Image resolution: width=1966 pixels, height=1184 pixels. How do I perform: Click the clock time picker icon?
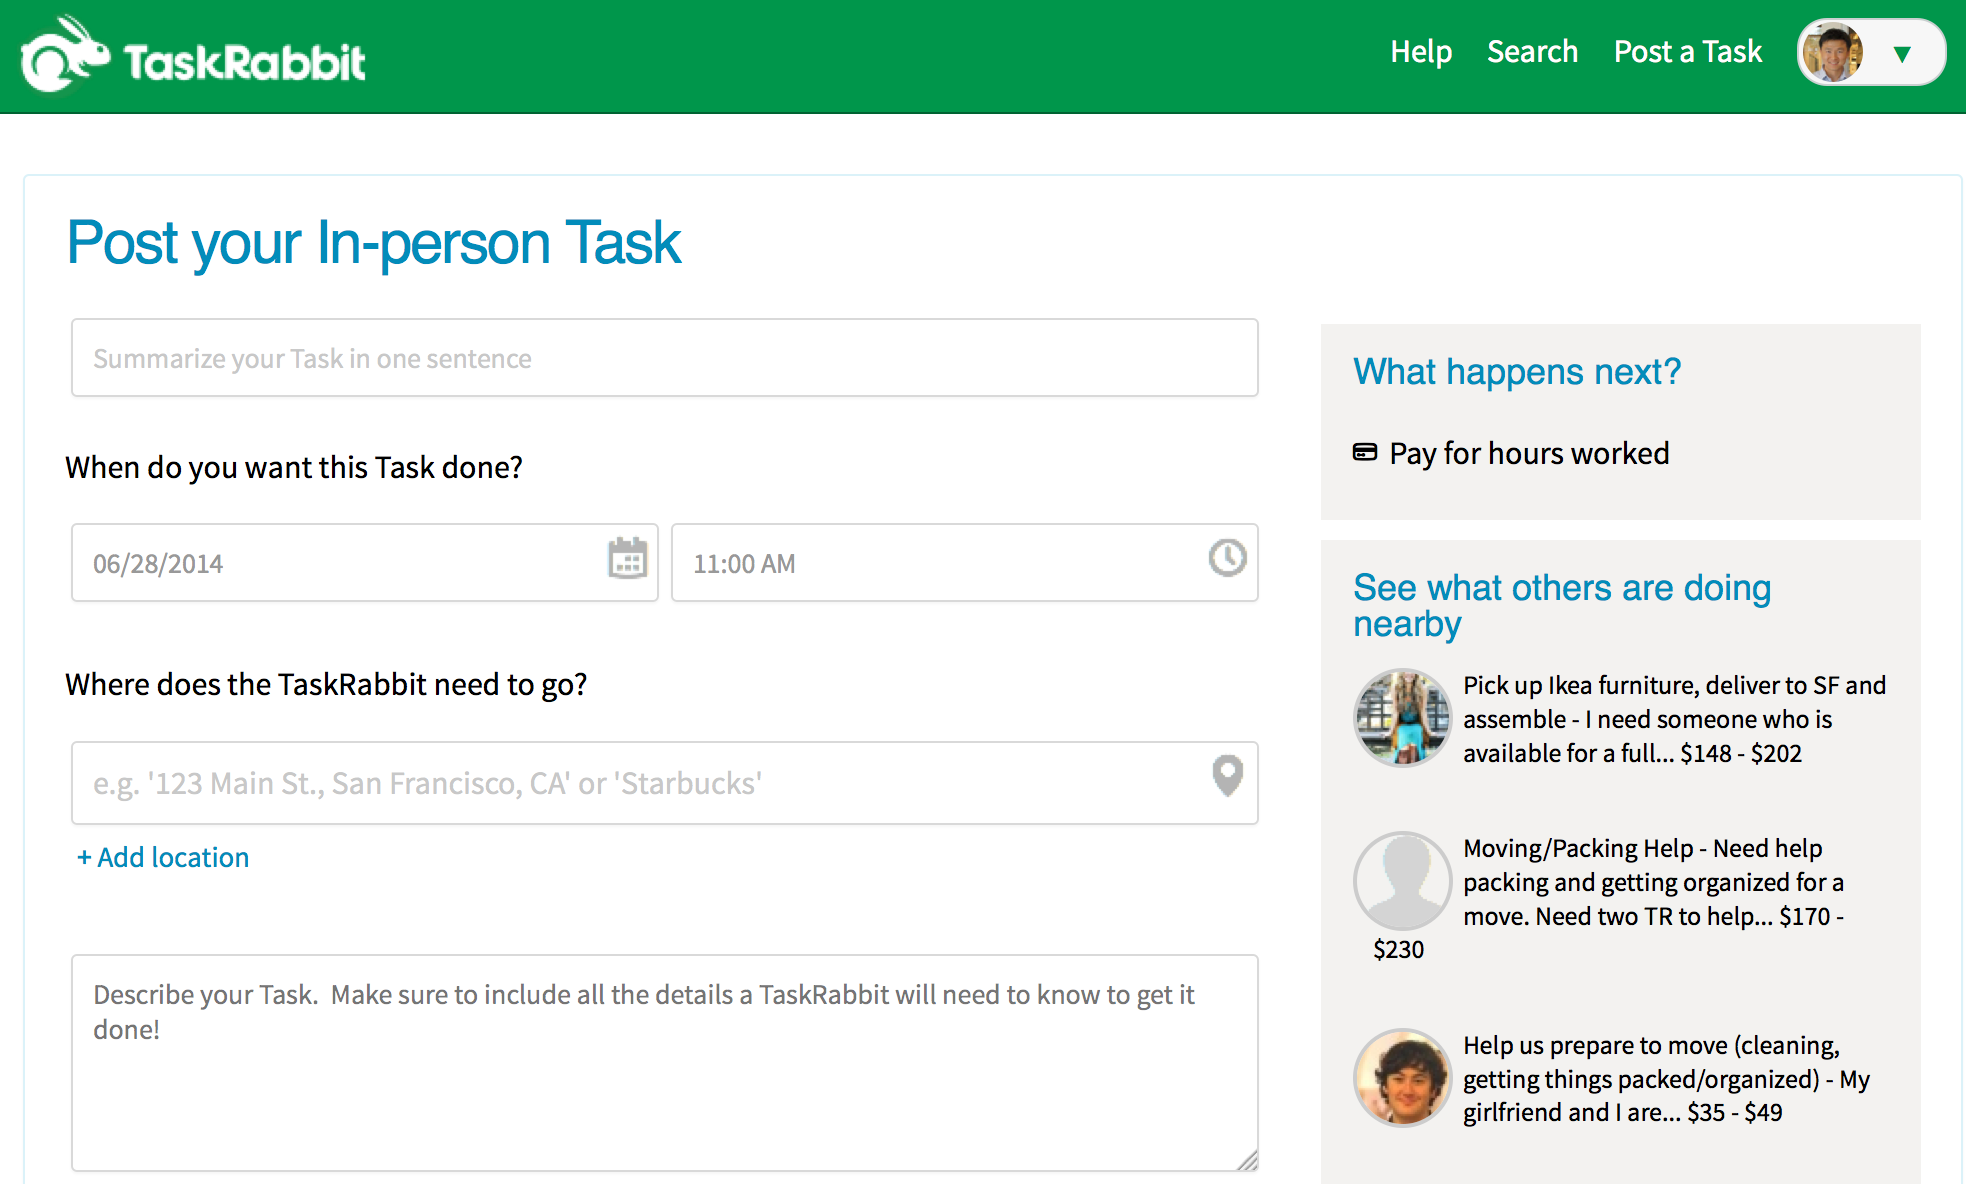click(1227, 558)
